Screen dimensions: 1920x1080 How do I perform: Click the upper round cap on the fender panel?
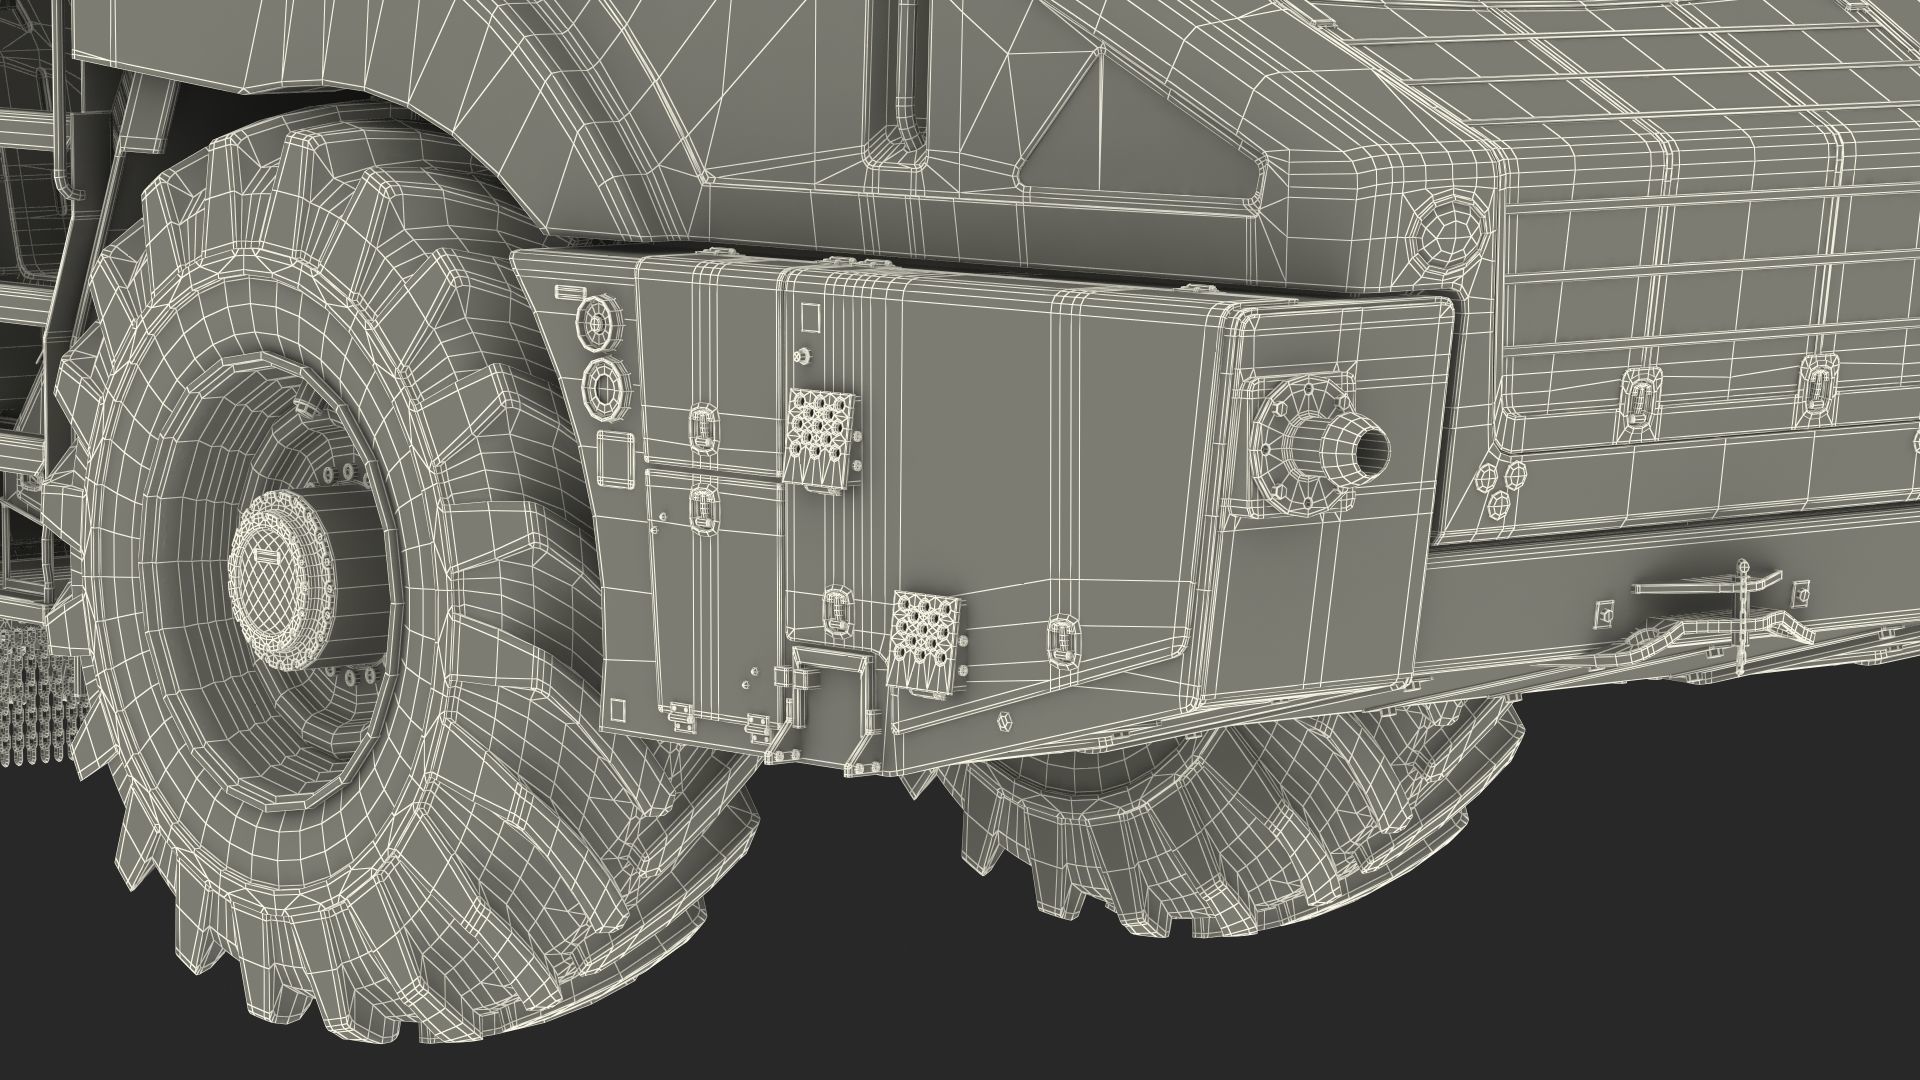602,325
